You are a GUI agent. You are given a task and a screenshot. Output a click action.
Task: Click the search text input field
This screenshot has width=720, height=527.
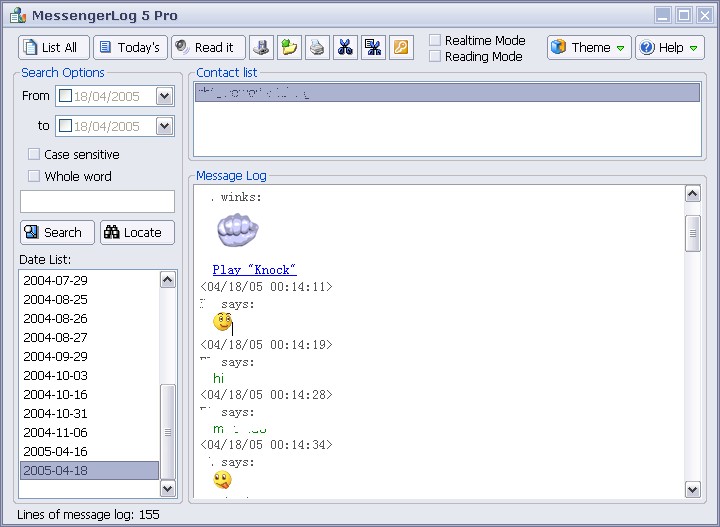[97, 201]
